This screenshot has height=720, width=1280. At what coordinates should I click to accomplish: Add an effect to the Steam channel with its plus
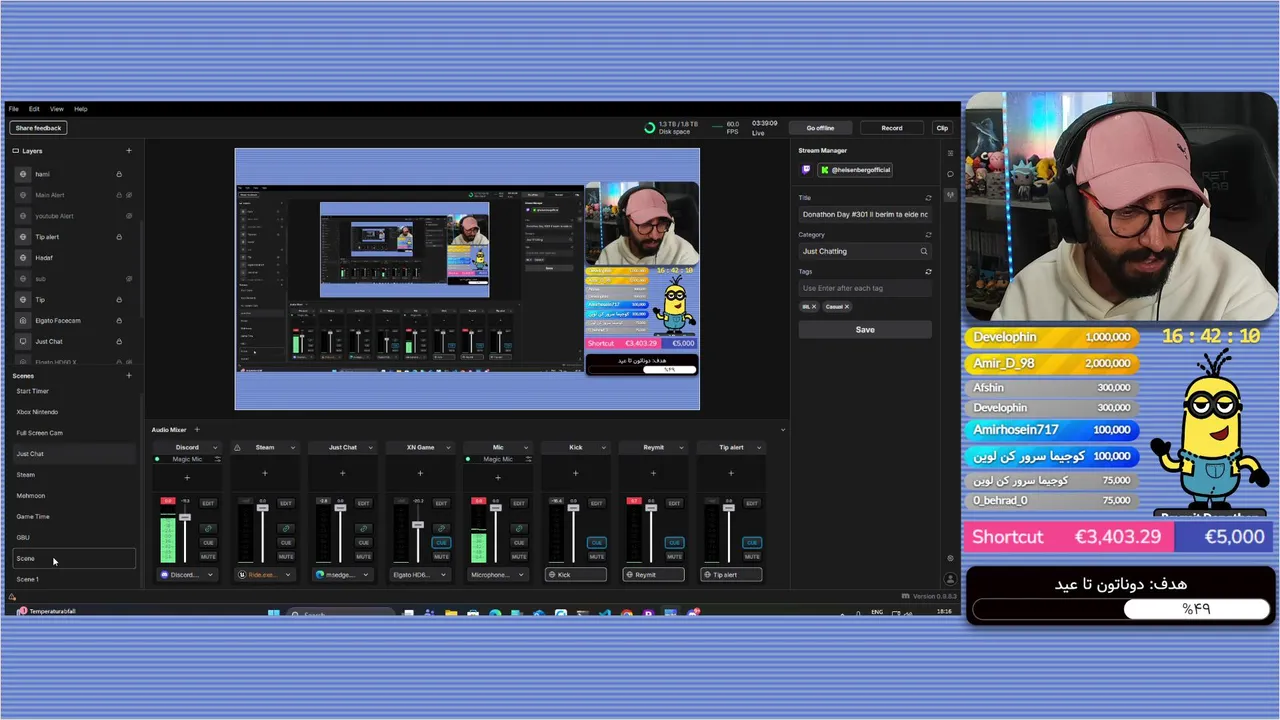(265, 473)
